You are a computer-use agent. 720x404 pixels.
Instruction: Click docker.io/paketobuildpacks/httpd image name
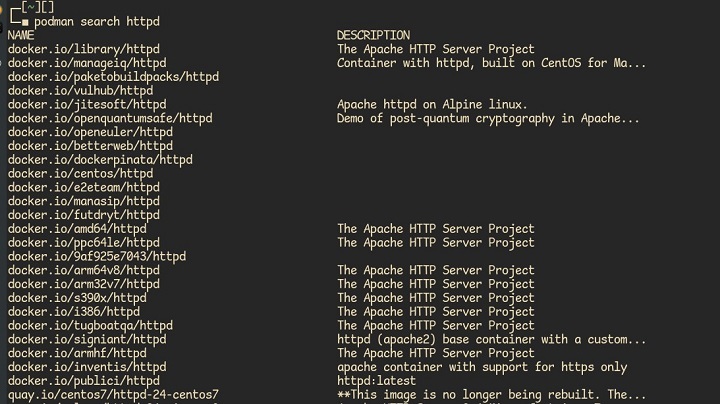point(113,77)
